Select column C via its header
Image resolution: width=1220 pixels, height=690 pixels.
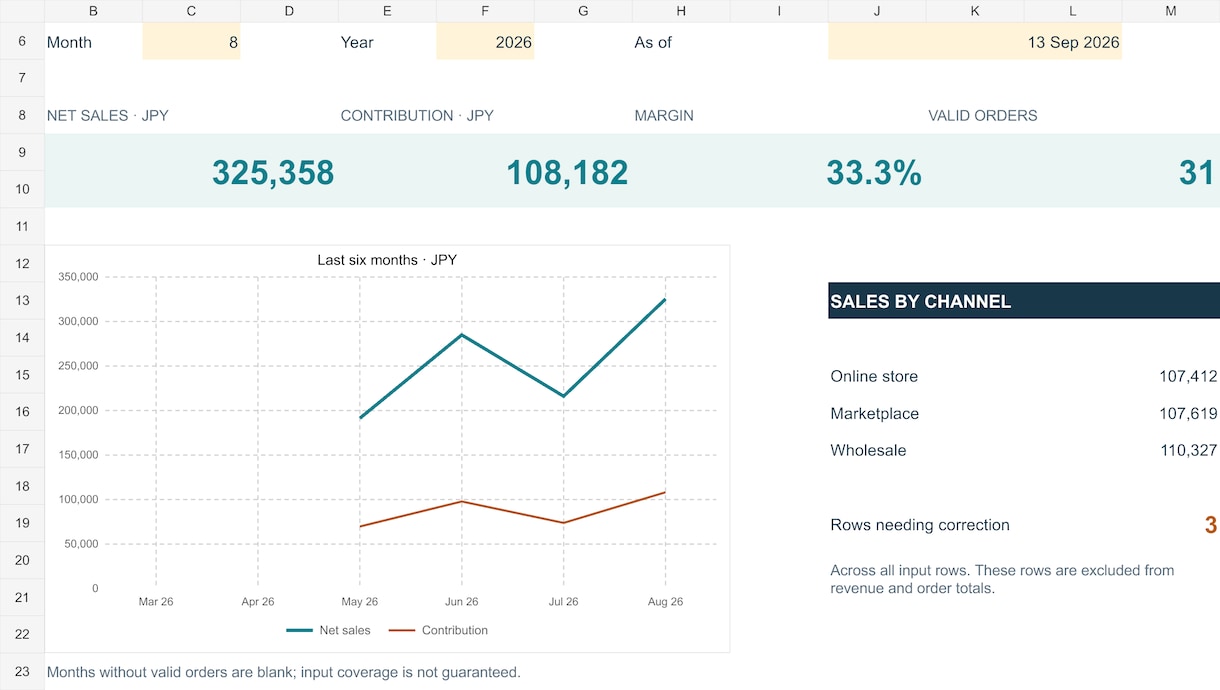click(x=191, y=11)
